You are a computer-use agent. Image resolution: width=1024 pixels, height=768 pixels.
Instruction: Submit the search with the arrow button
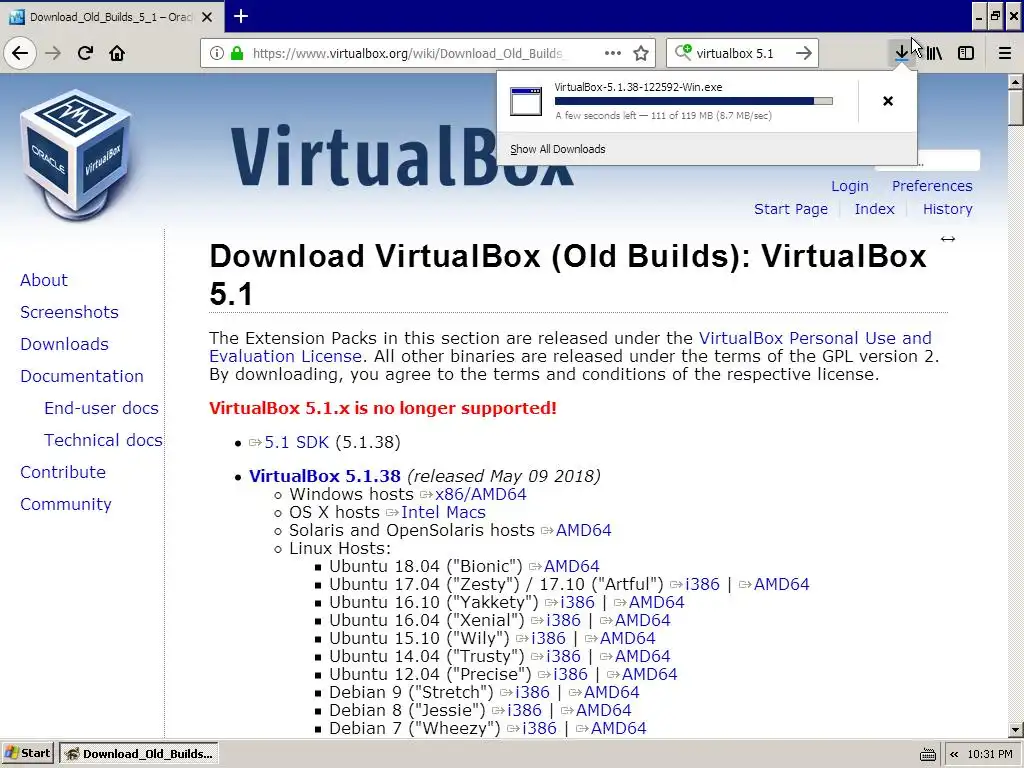click(x=804, y=53)
